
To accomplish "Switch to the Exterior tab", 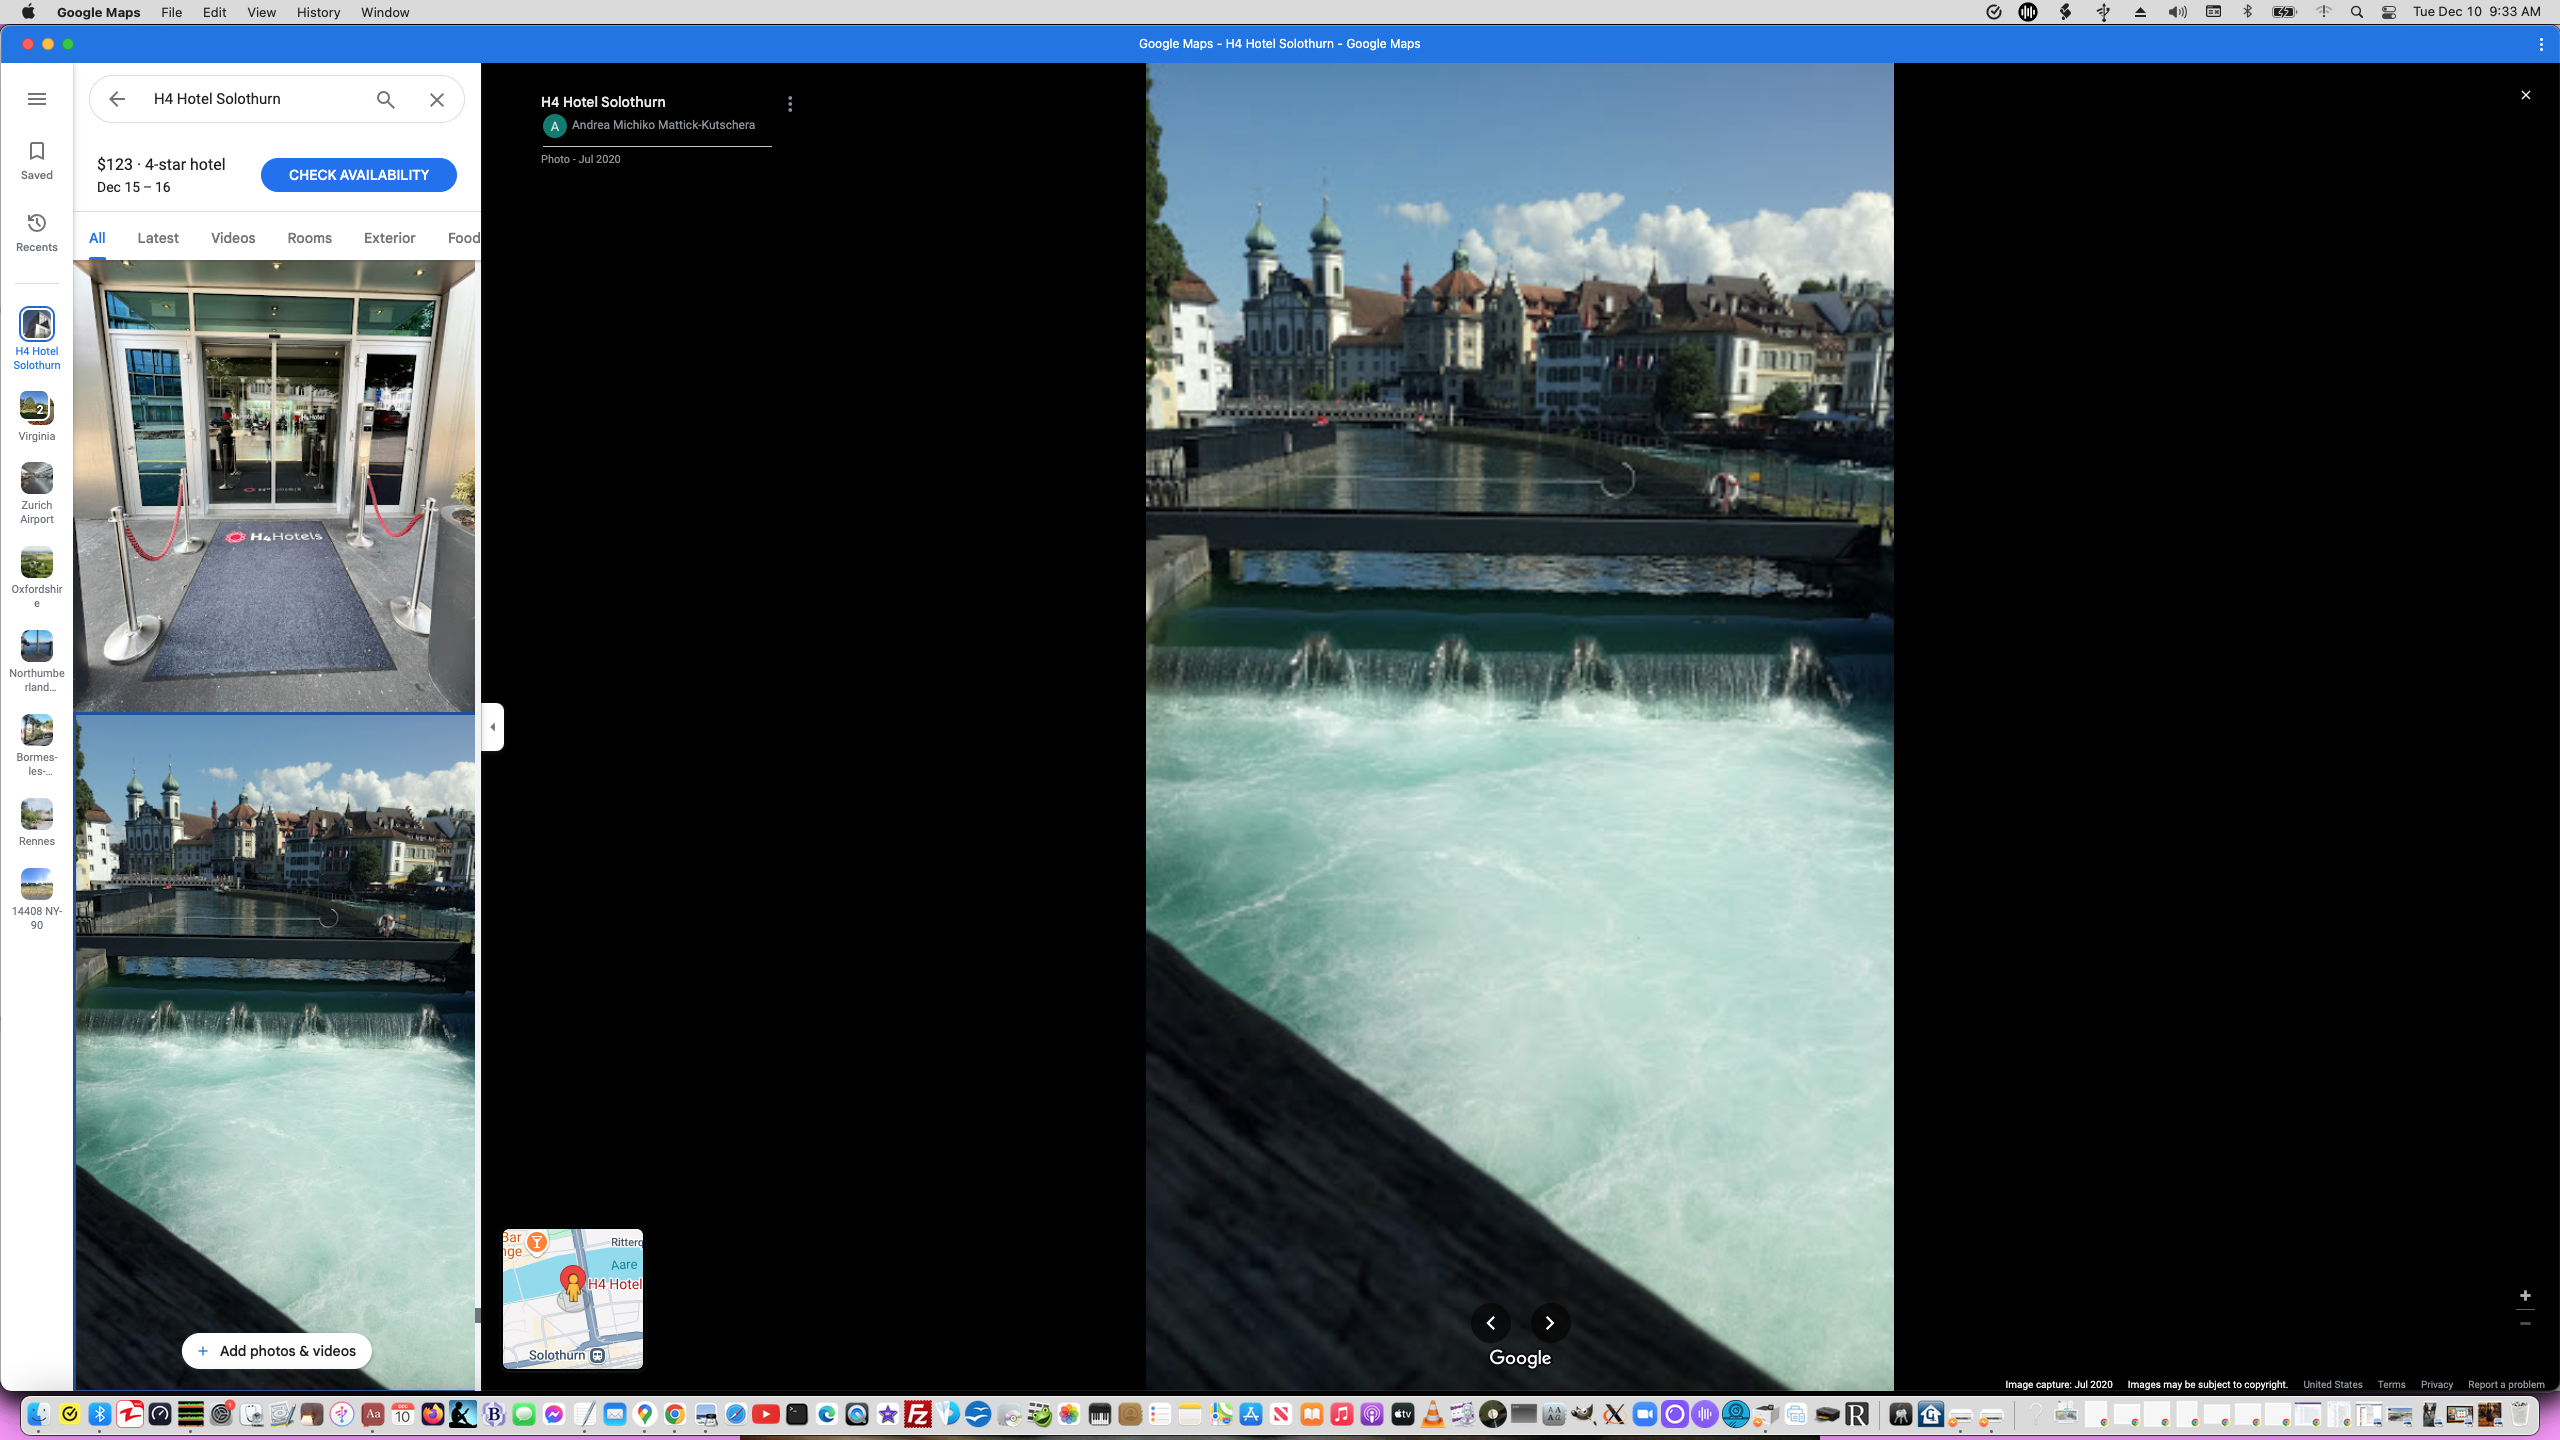I will coord(389,238).
